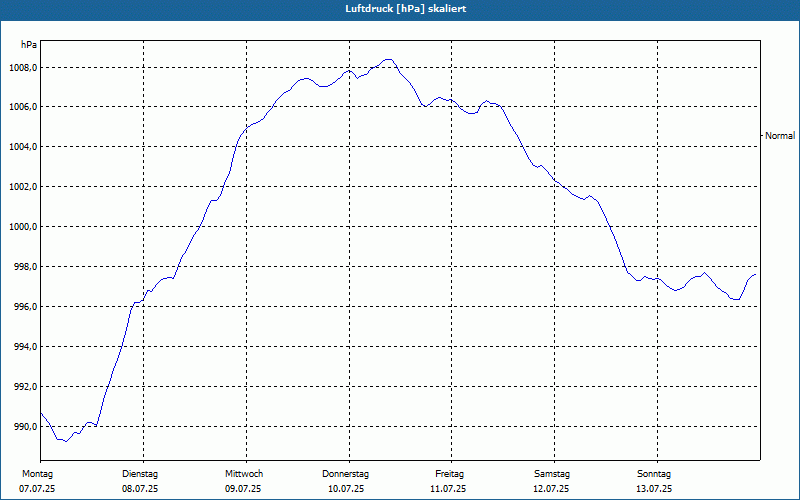This screenshot has width=800, height=500.
Task: Select the 1002,0 axis value
Action: pos(23,187)
